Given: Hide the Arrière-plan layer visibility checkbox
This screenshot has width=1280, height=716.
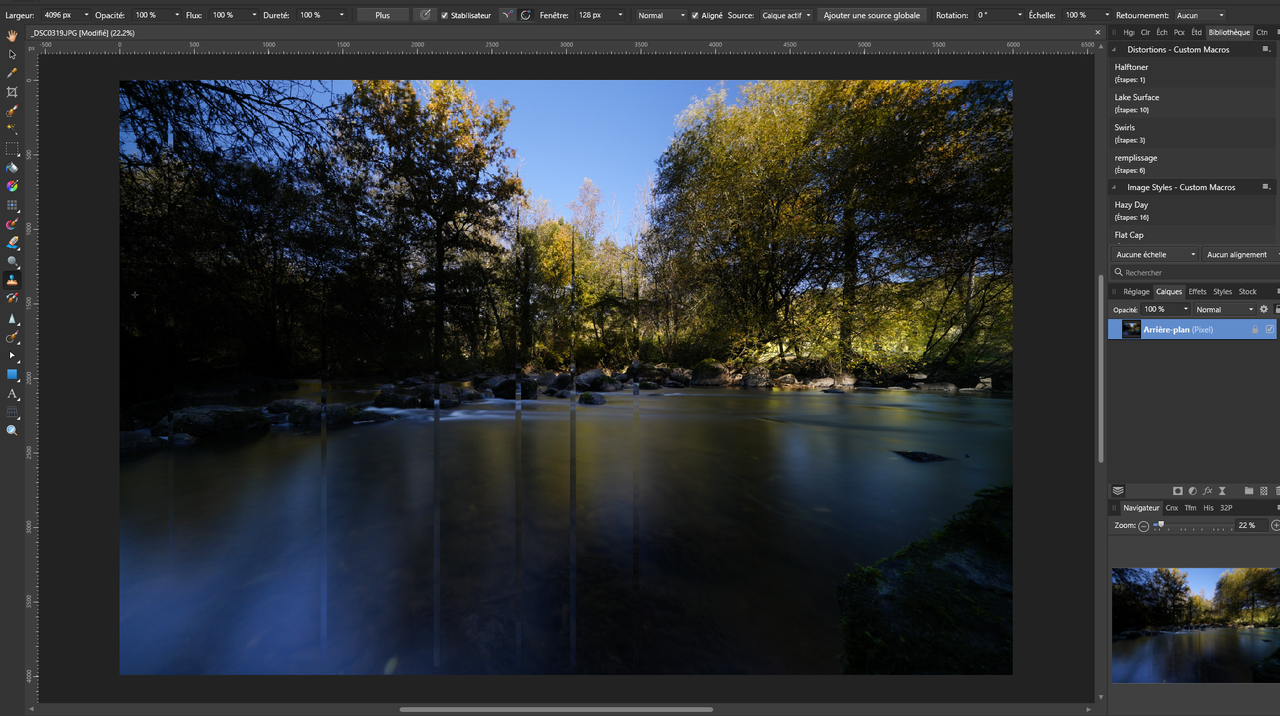Looking at the screenshot, I should [x=1270, y=329].
